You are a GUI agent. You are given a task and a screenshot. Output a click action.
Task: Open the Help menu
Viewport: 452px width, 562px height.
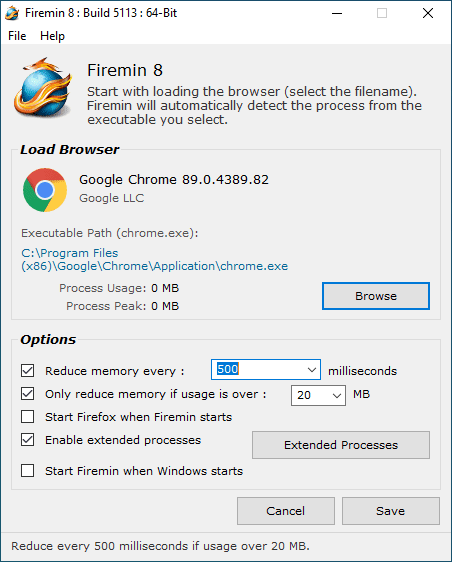coord(52,36)
